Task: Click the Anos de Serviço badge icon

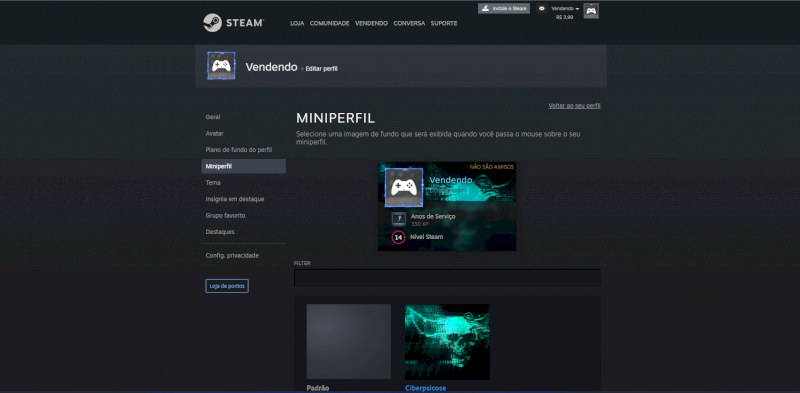Action: (x=398, y=219)
